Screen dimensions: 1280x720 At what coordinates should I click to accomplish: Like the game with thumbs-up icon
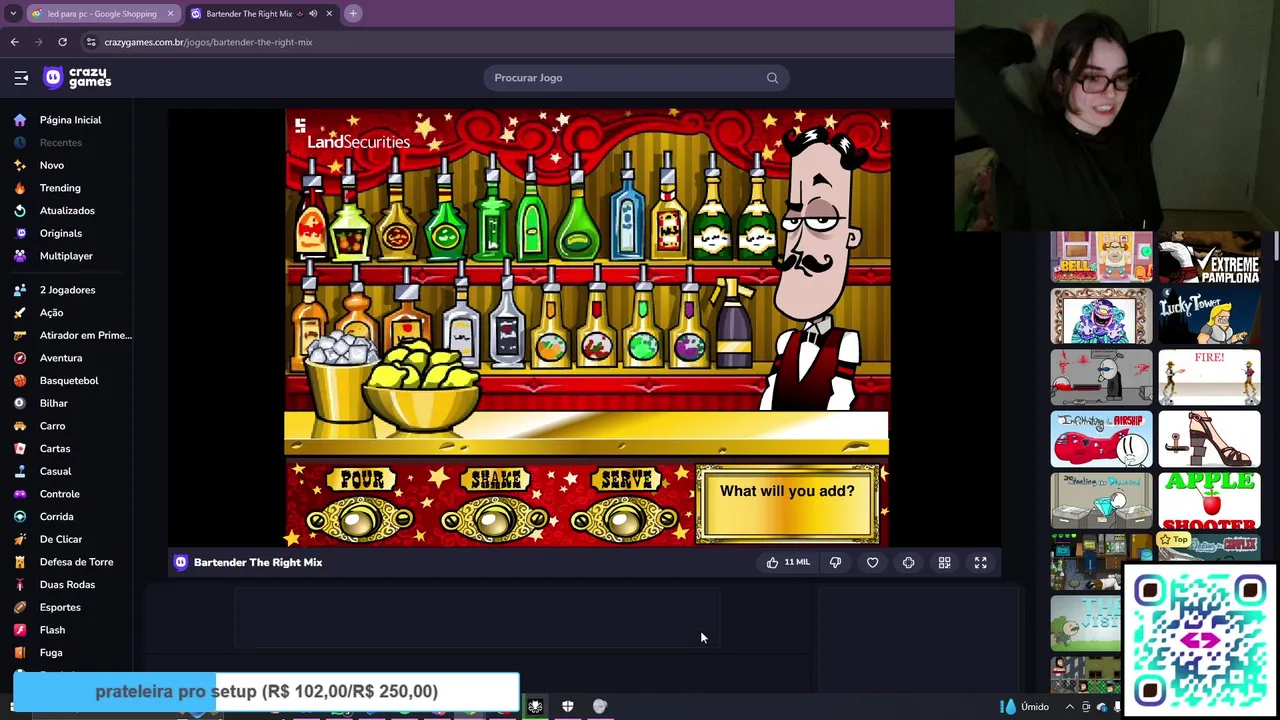772,563
